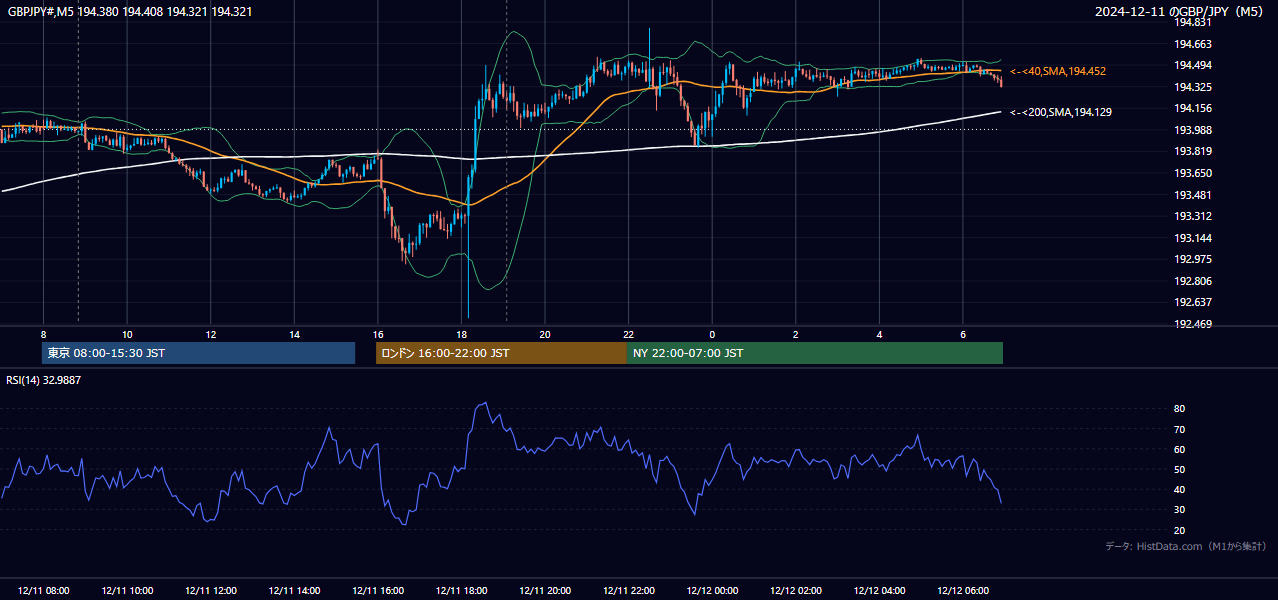Click RSI axis level 60
Viewport: 1278px width, 600px height.
tap(1179, 449)
